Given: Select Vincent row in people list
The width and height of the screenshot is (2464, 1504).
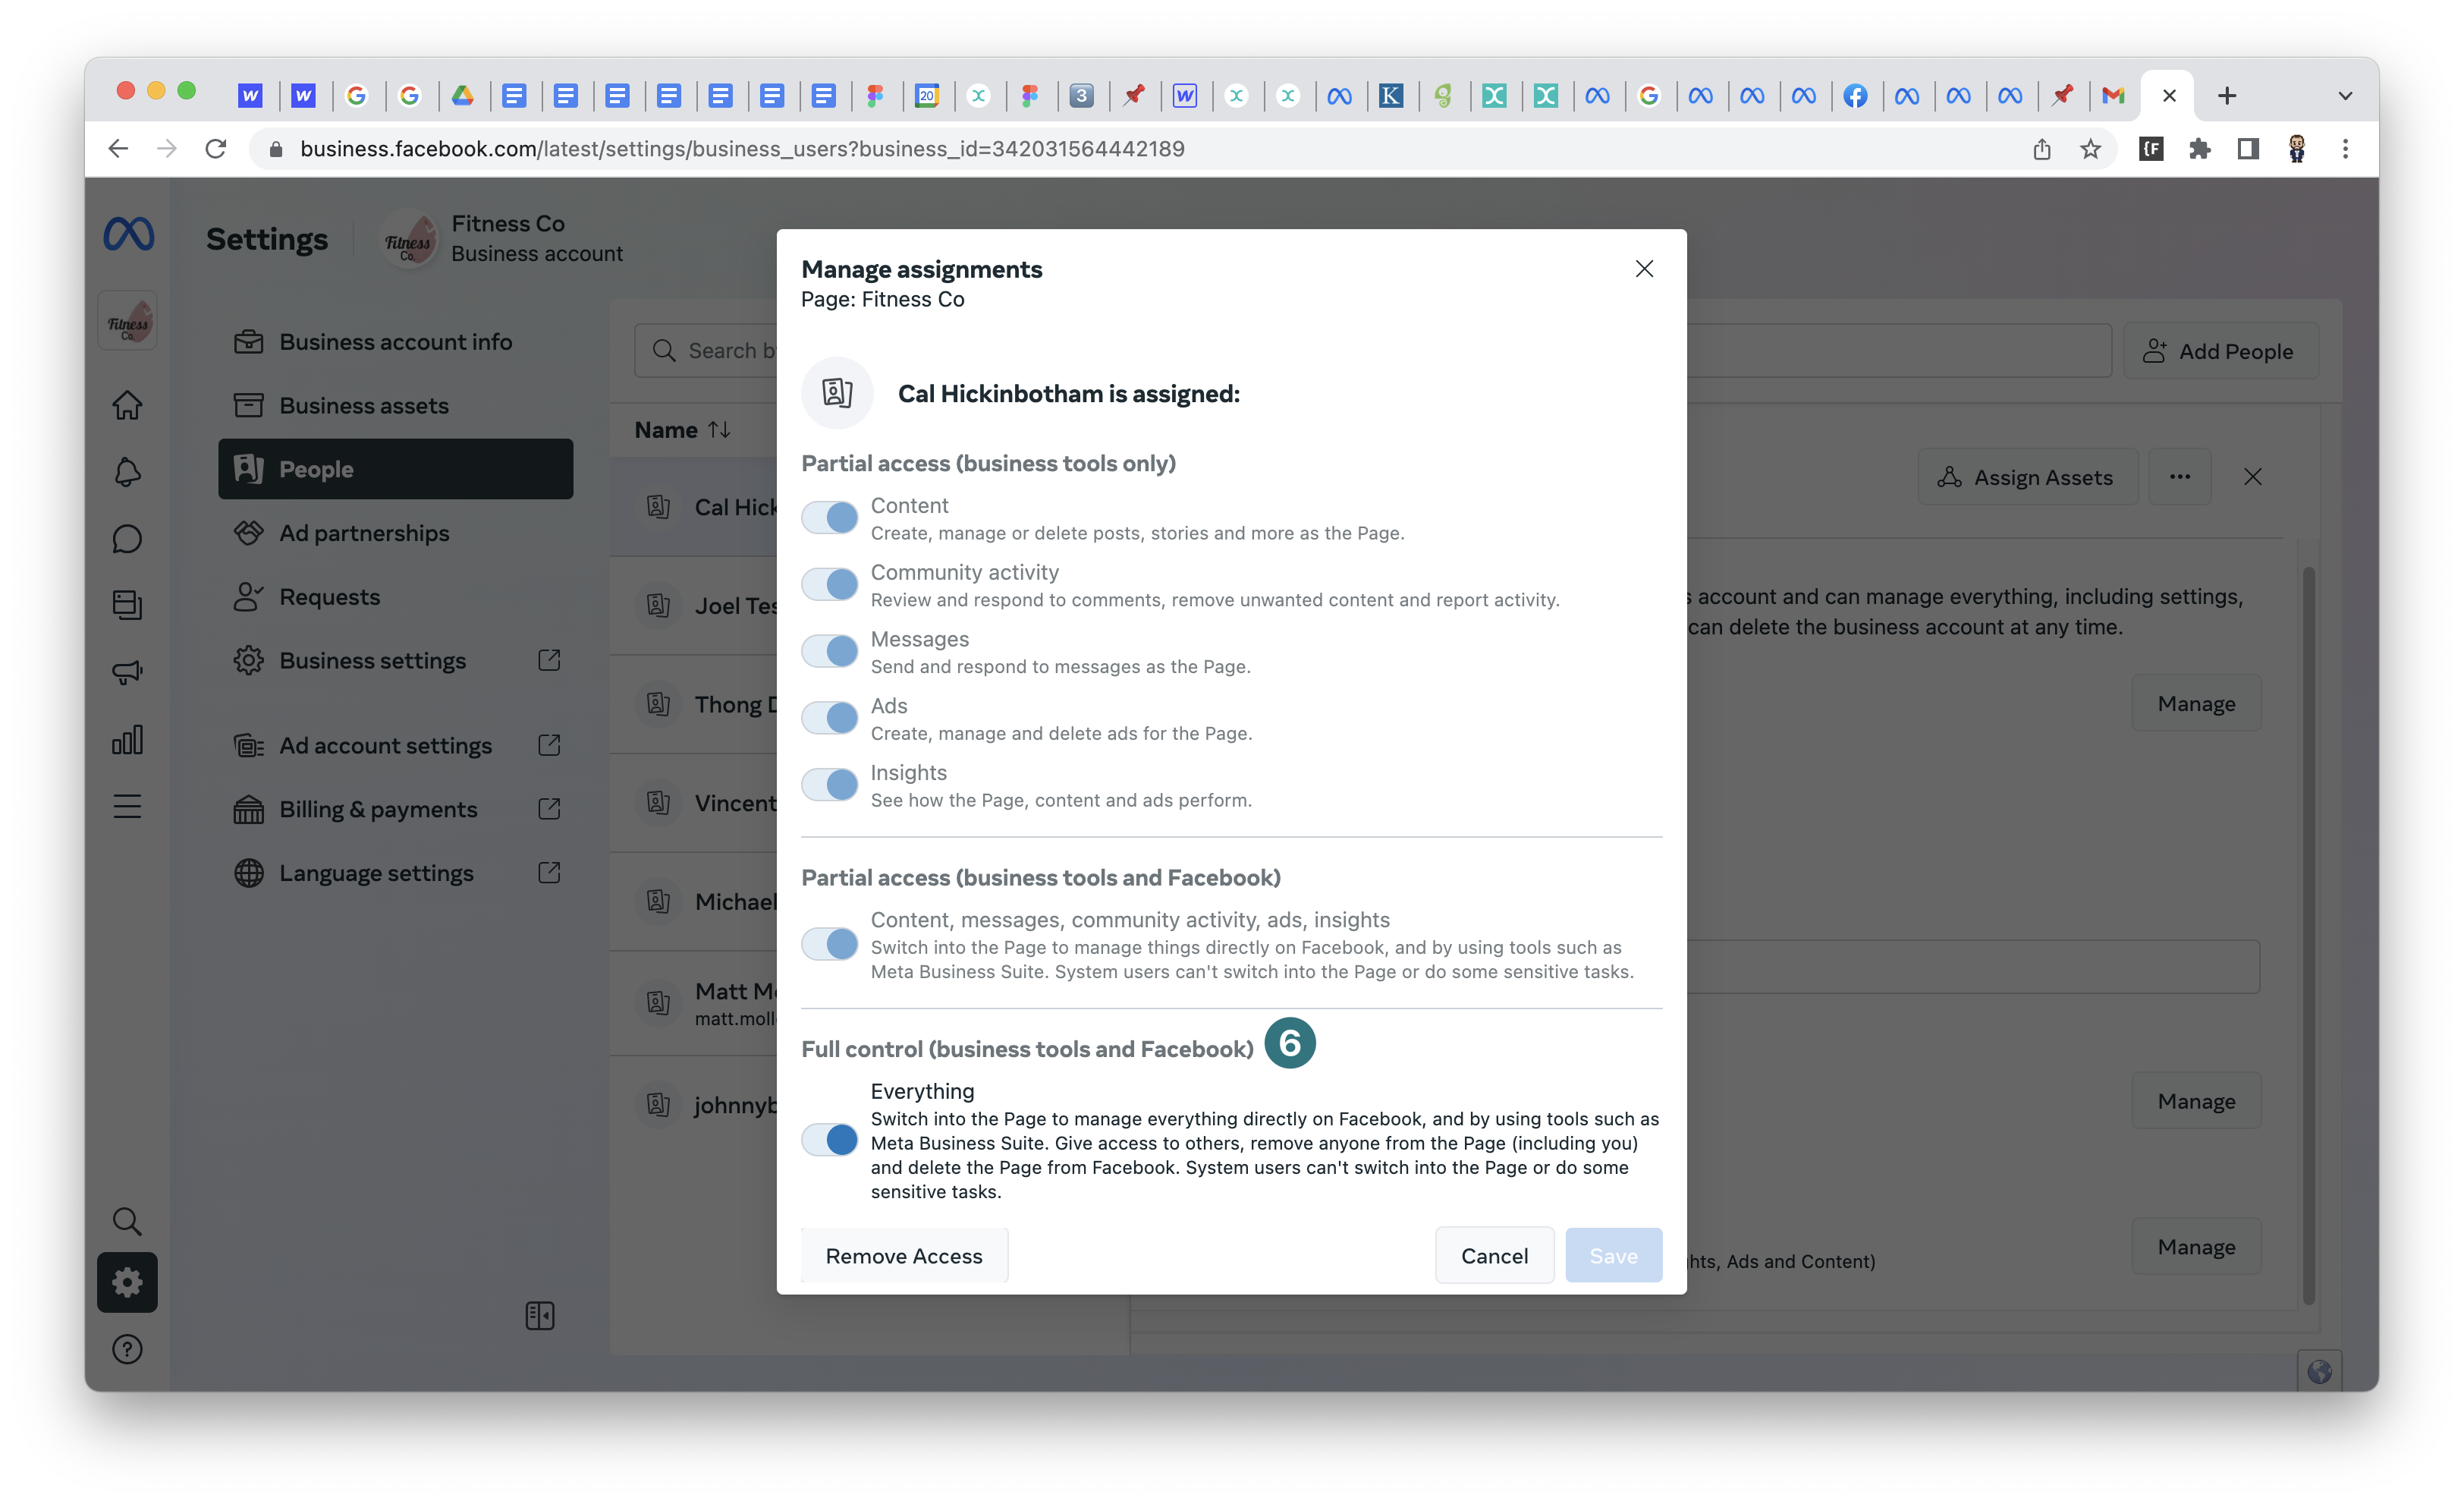Looking at the screenshot, I should tap(694, 803).
